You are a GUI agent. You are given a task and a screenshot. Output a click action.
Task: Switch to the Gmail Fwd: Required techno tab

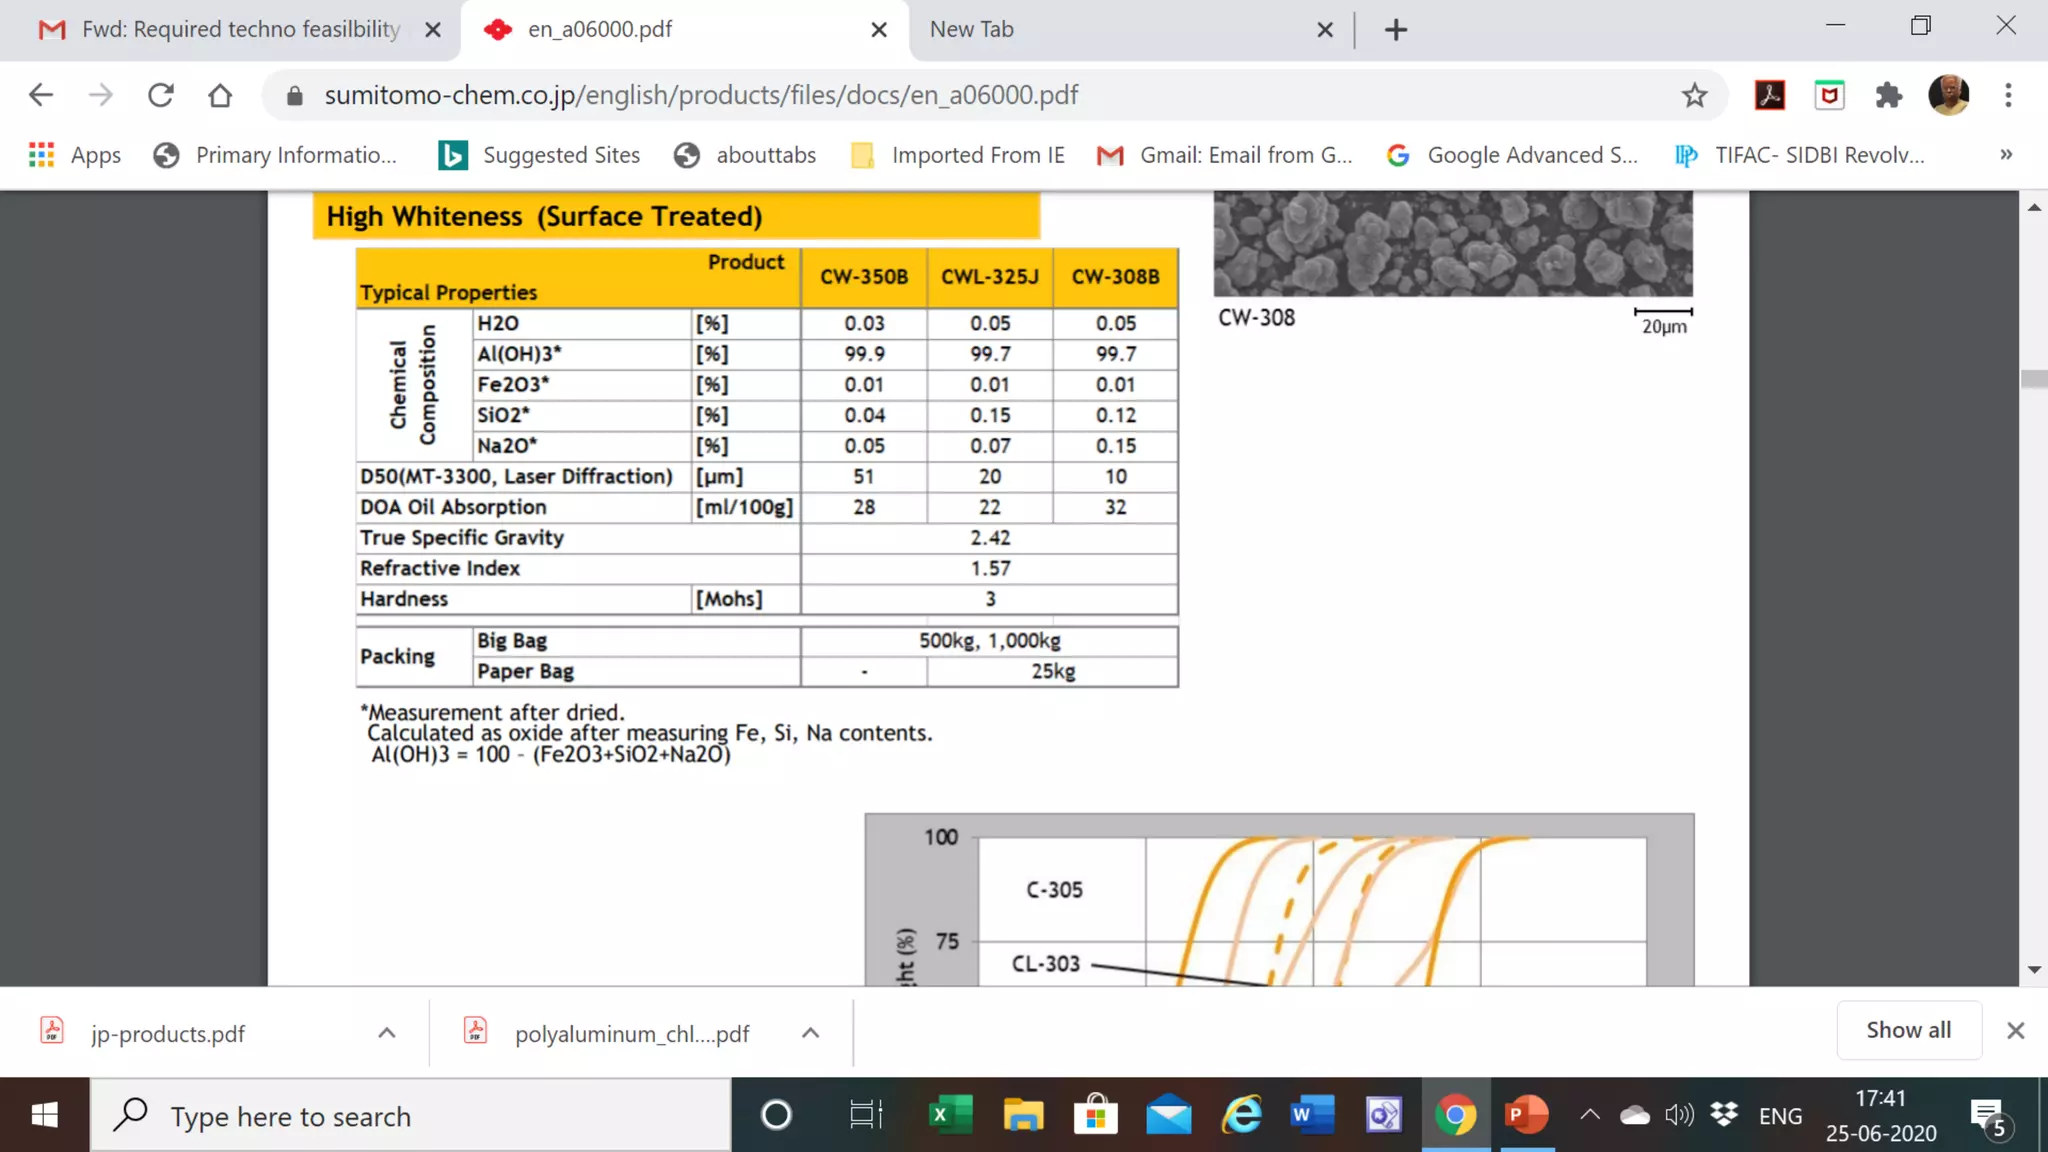pos(230,30)
